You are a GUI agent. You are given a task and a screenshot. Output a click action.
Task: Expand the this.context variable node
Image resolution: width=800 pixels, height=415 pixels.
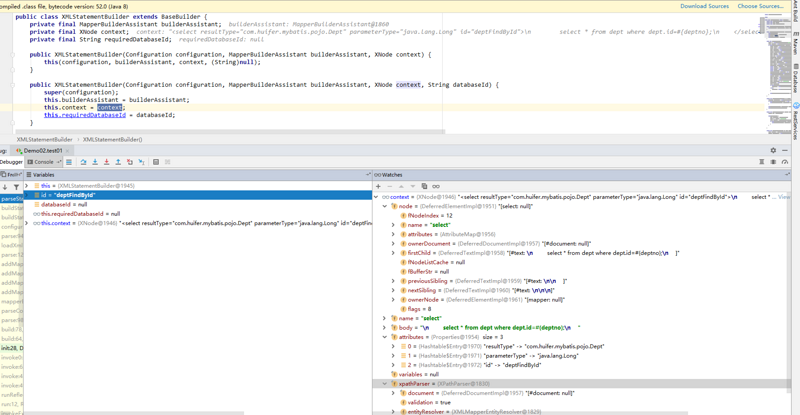(x=27, y=223)
